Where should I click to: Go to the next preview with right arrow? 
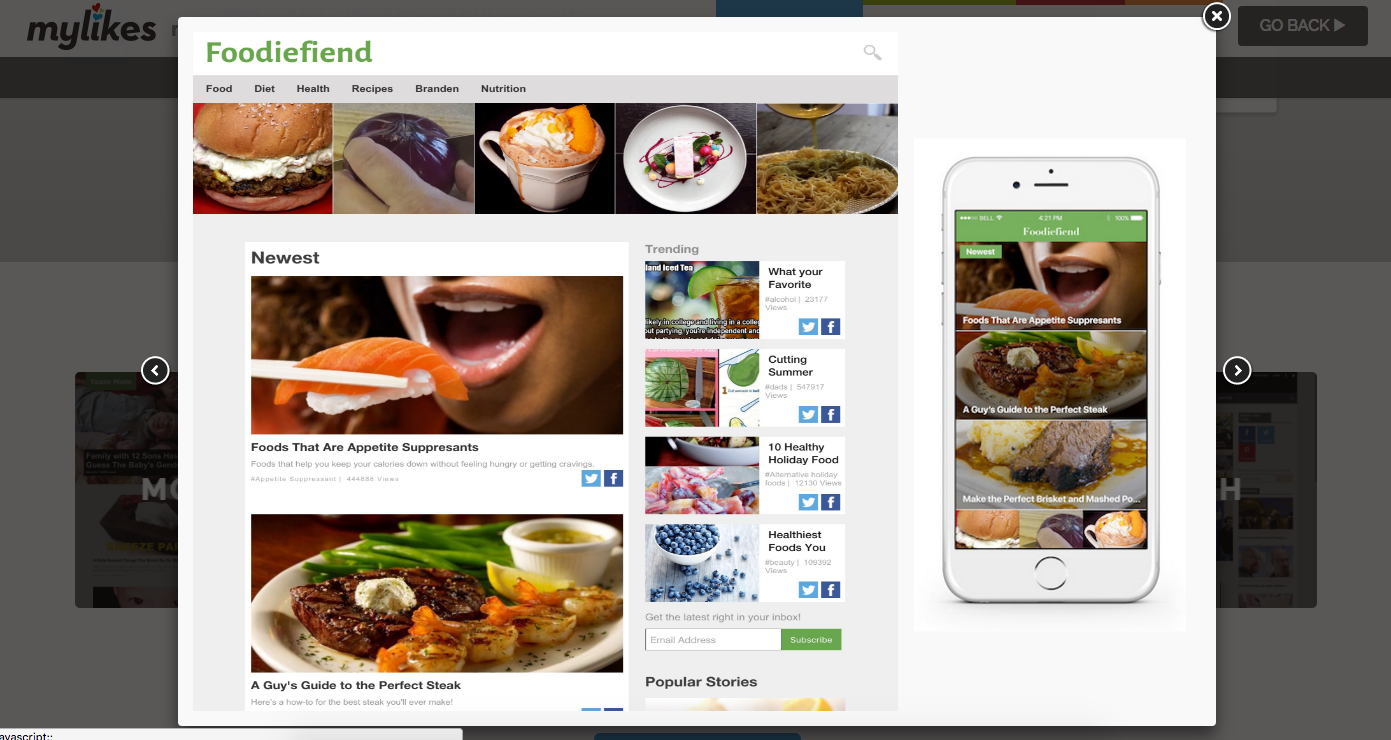click(1237, 370)
